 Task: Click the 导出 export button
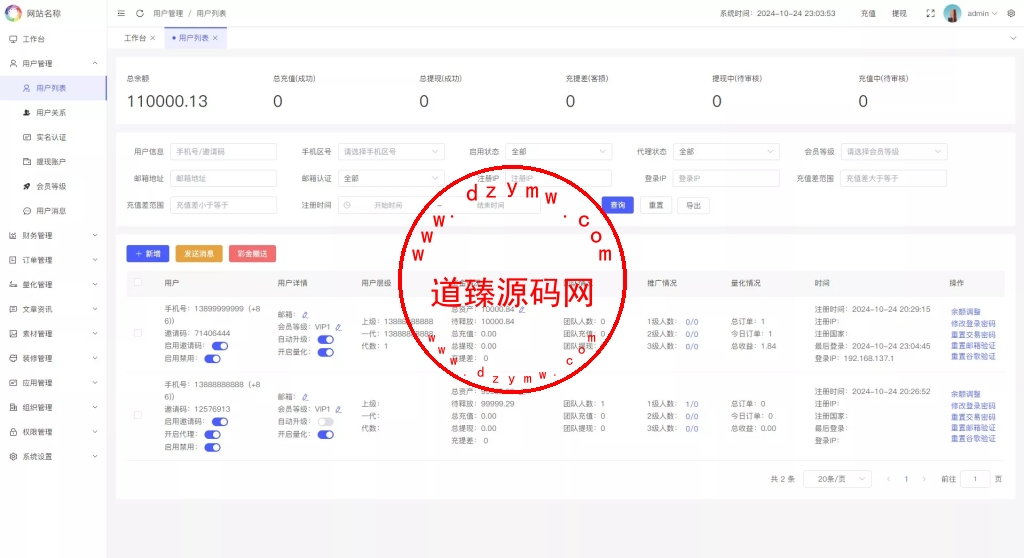point(694,205)
